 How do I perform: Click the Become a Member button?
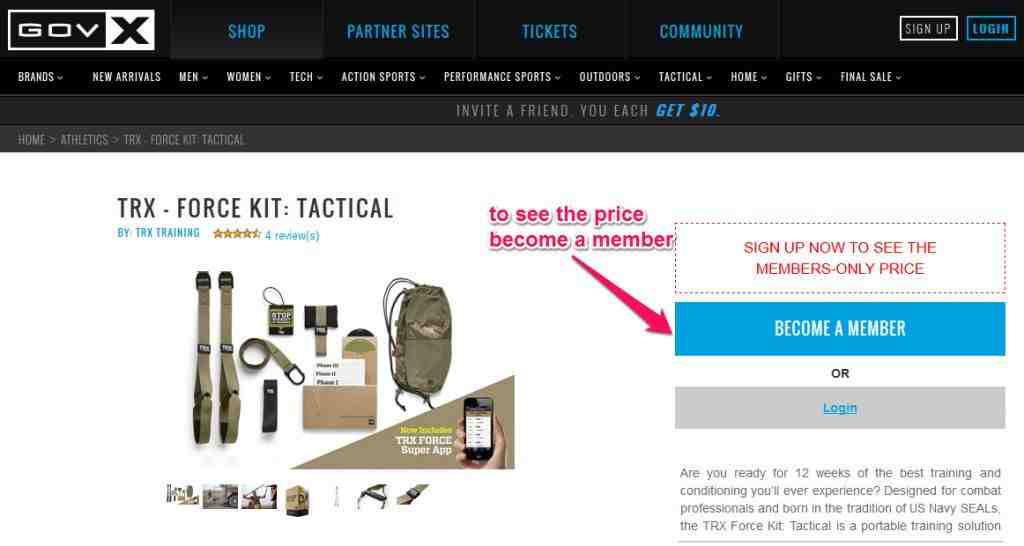tap(840, 329)
